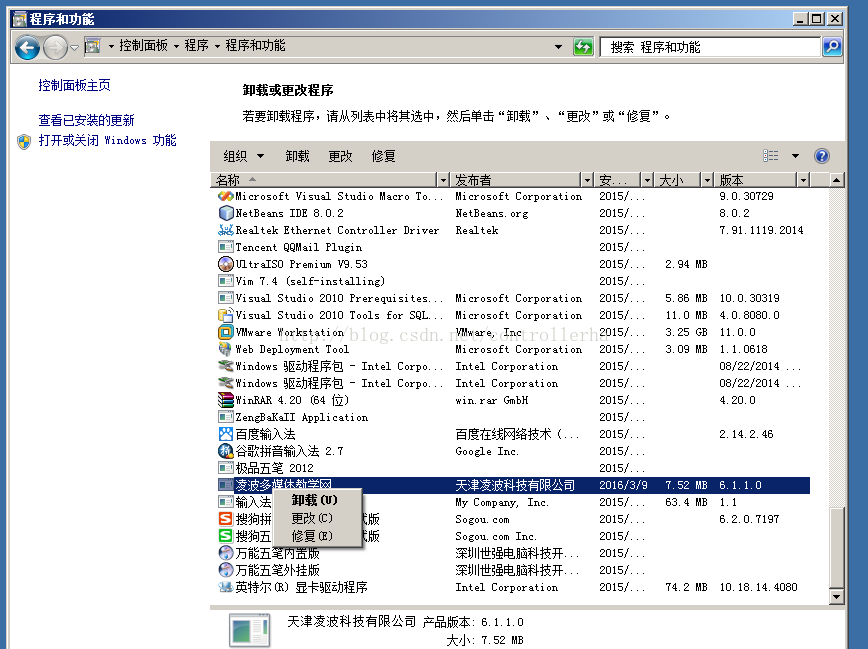Expand the 安装时间 column filter arrow
868x649 pixels.
tap(647, 180)
